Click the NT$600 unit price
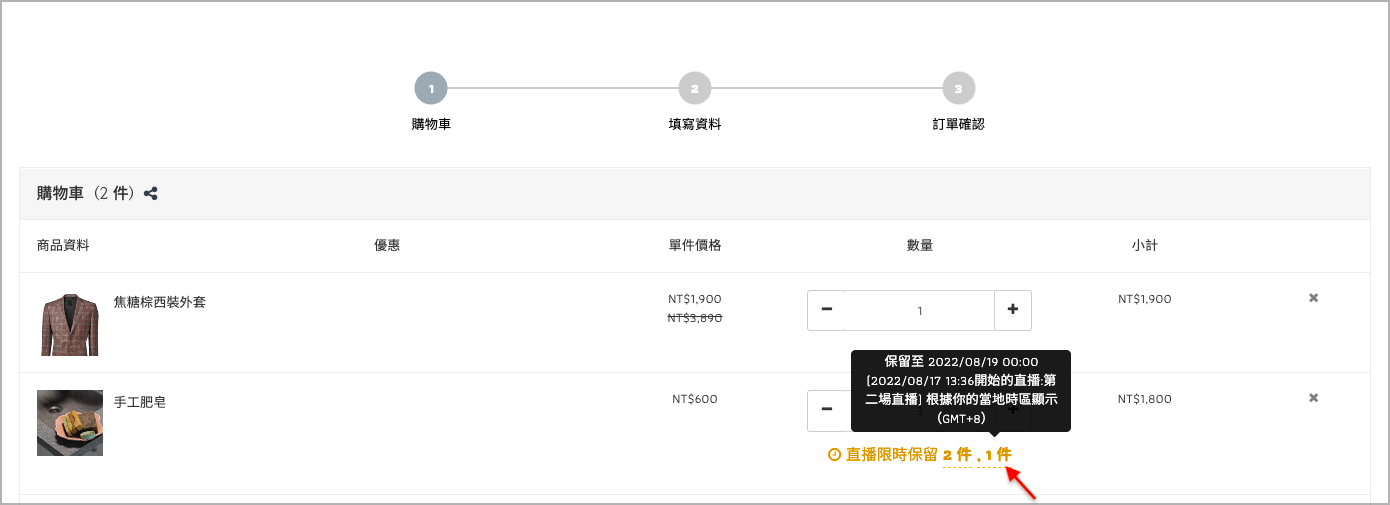The width and height of the screenshot is (1390, 505). 695,399
